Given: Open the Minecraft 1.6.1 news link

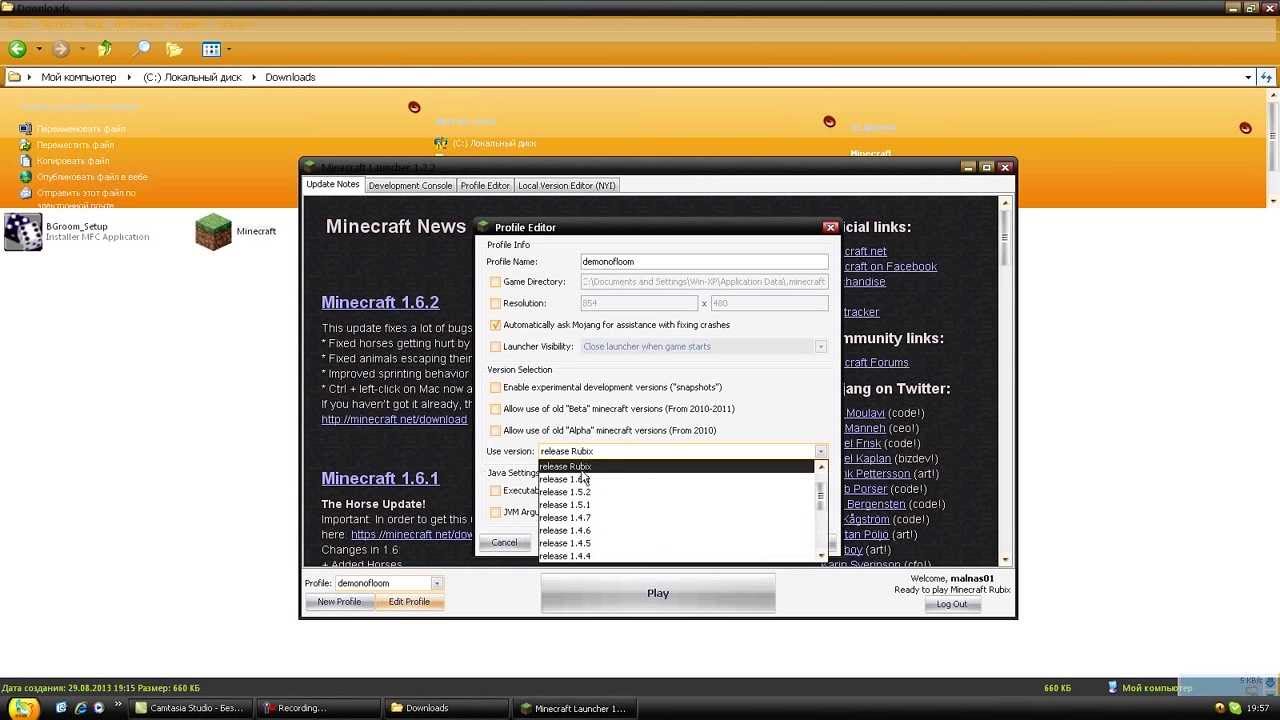Looking at the screenshot, I should coord(380,478).
